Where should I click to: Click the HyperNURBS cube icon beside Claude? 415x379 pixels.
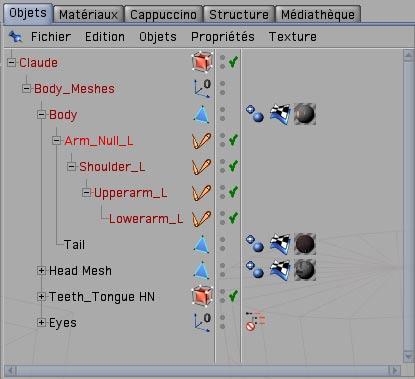tap(202, 62)
